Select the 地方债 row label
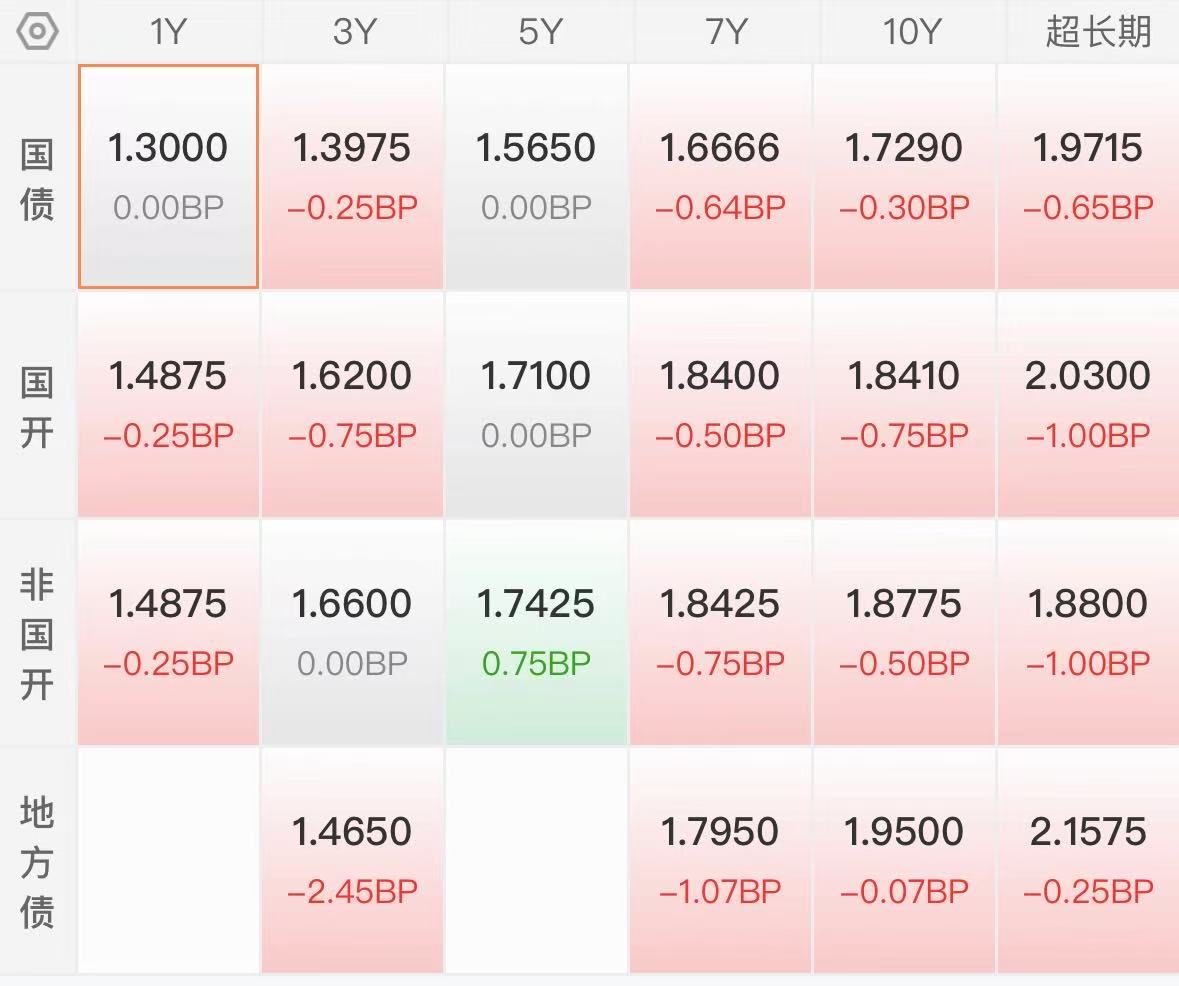 (x=37, y=862)
